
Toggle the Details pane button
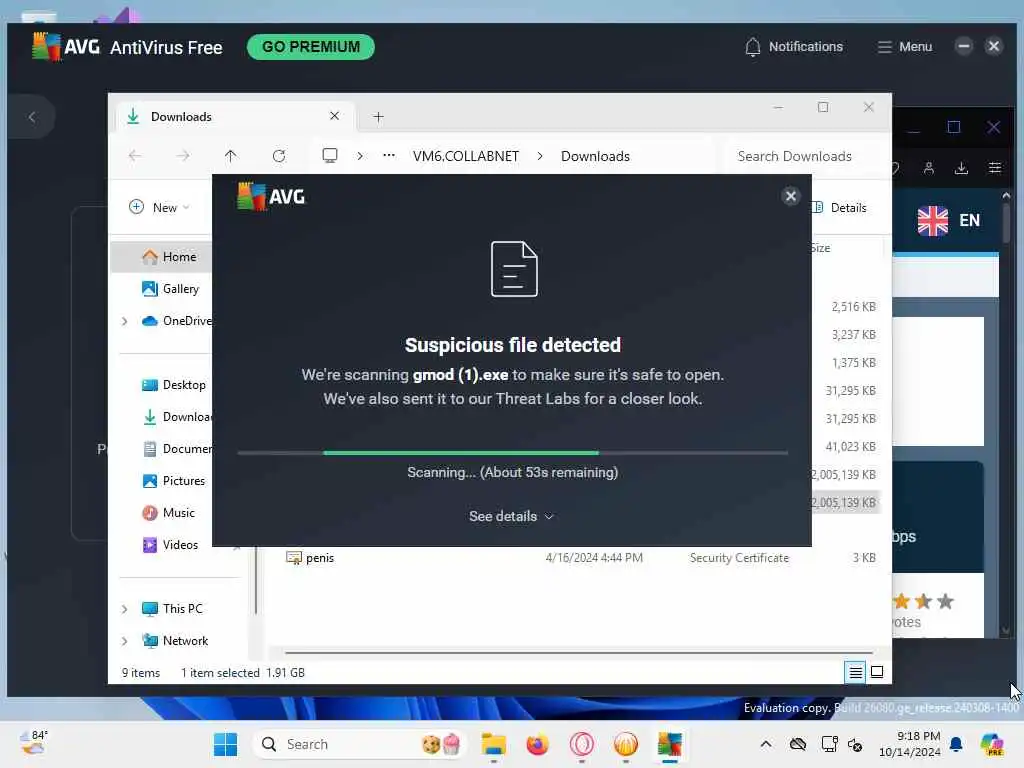[840, 207]
